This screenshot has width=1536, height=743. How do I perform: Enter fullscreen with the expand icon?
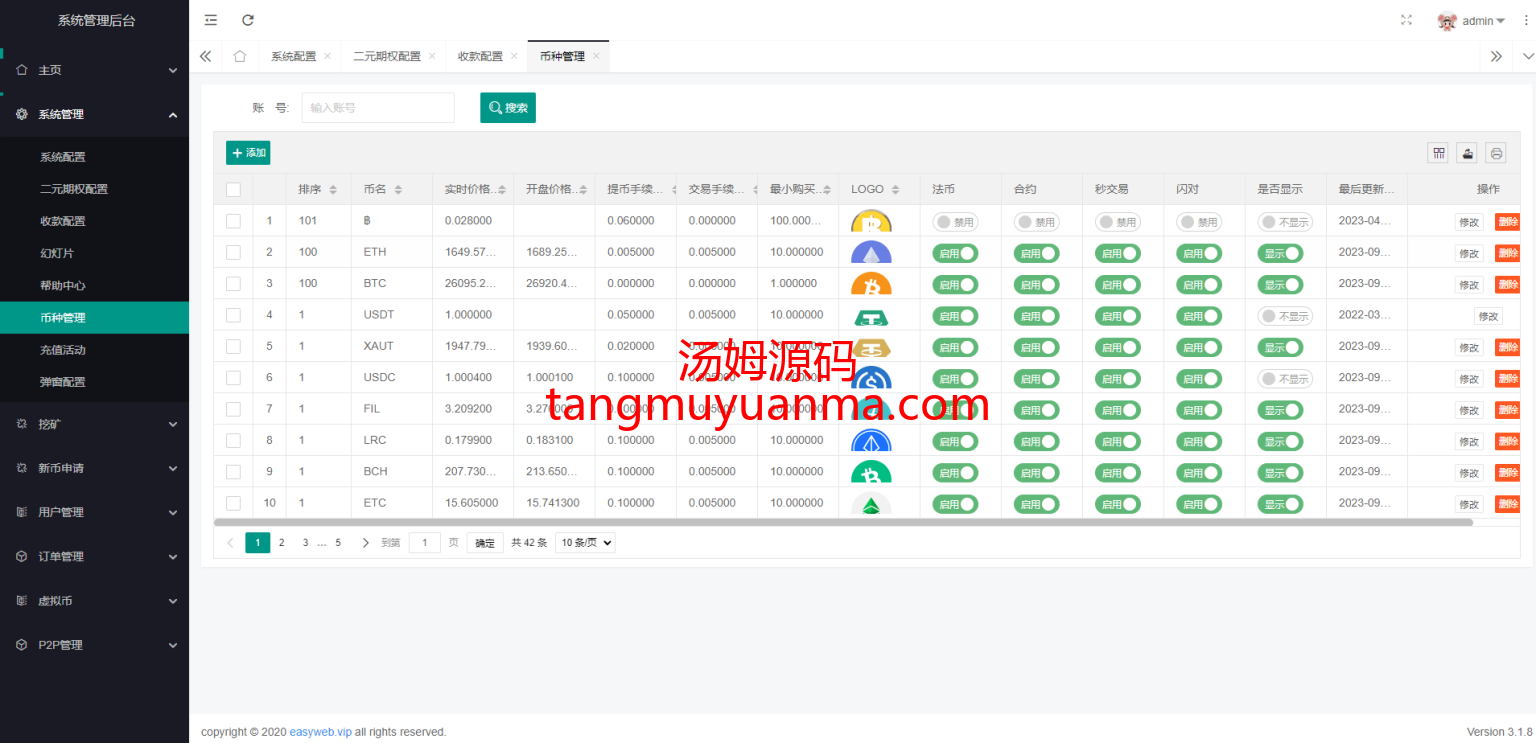click(1407, 20)
